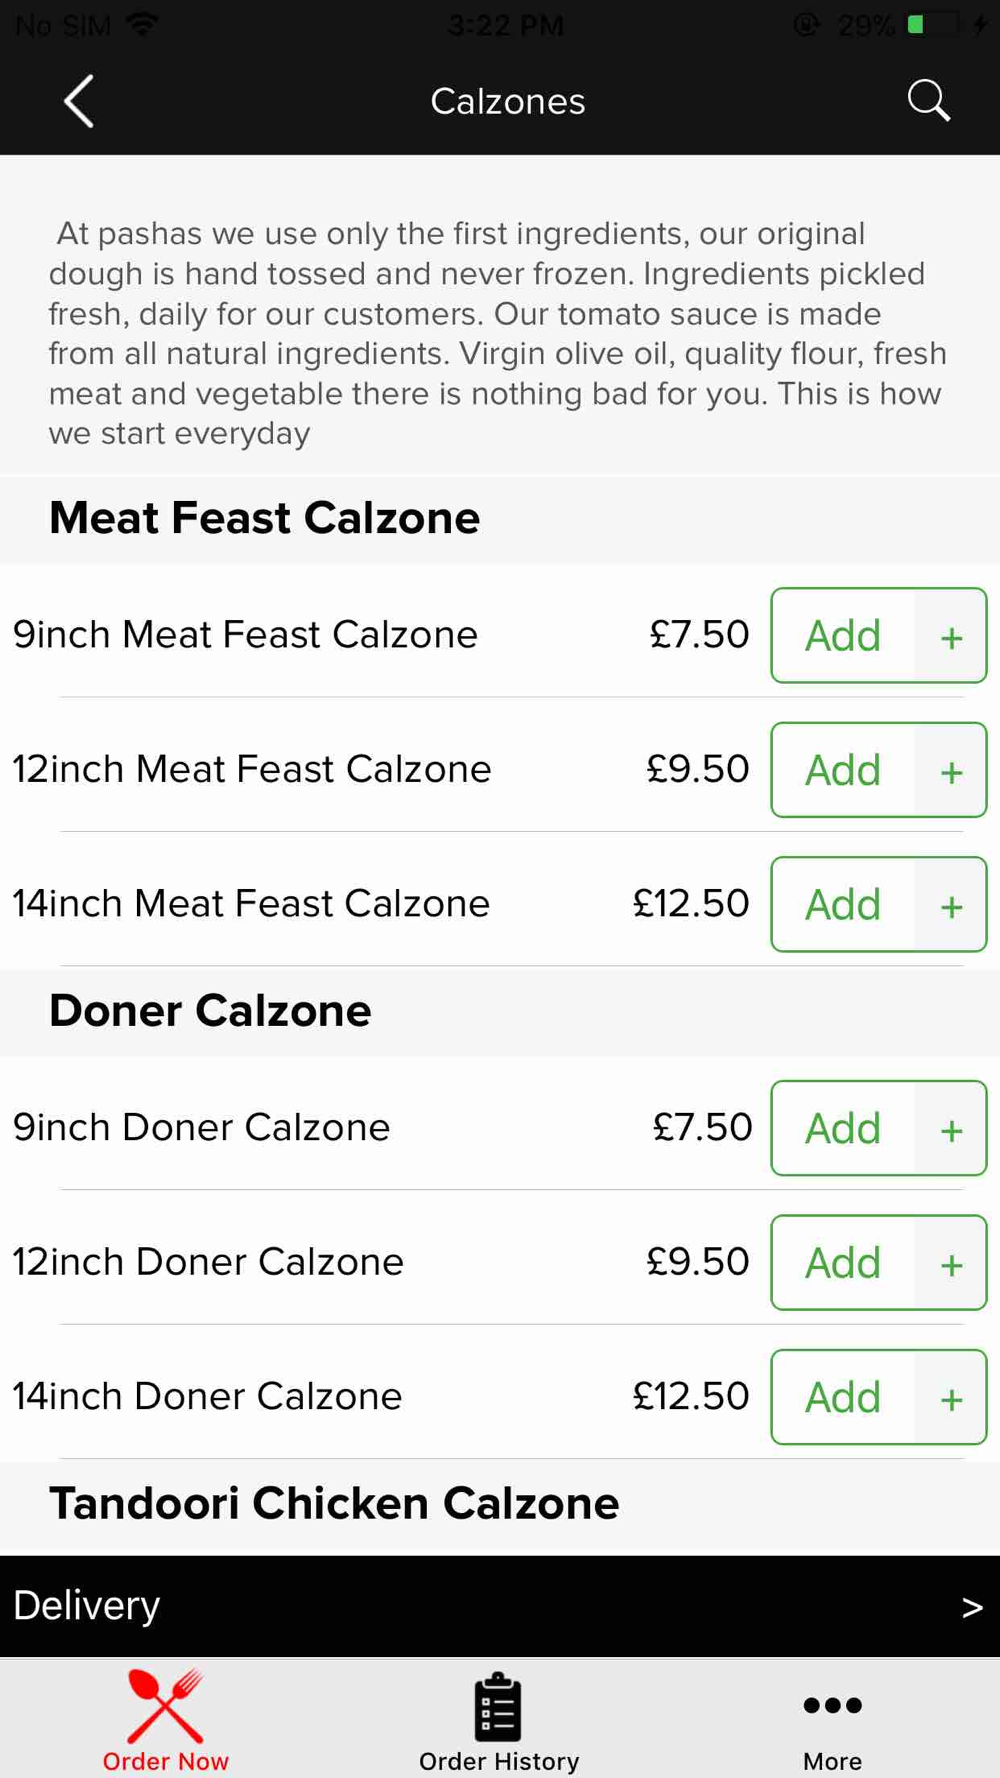1000x1778 pixels.
Task: Add 9inch Doner Calzone to order
Action: coord(843,1129)
